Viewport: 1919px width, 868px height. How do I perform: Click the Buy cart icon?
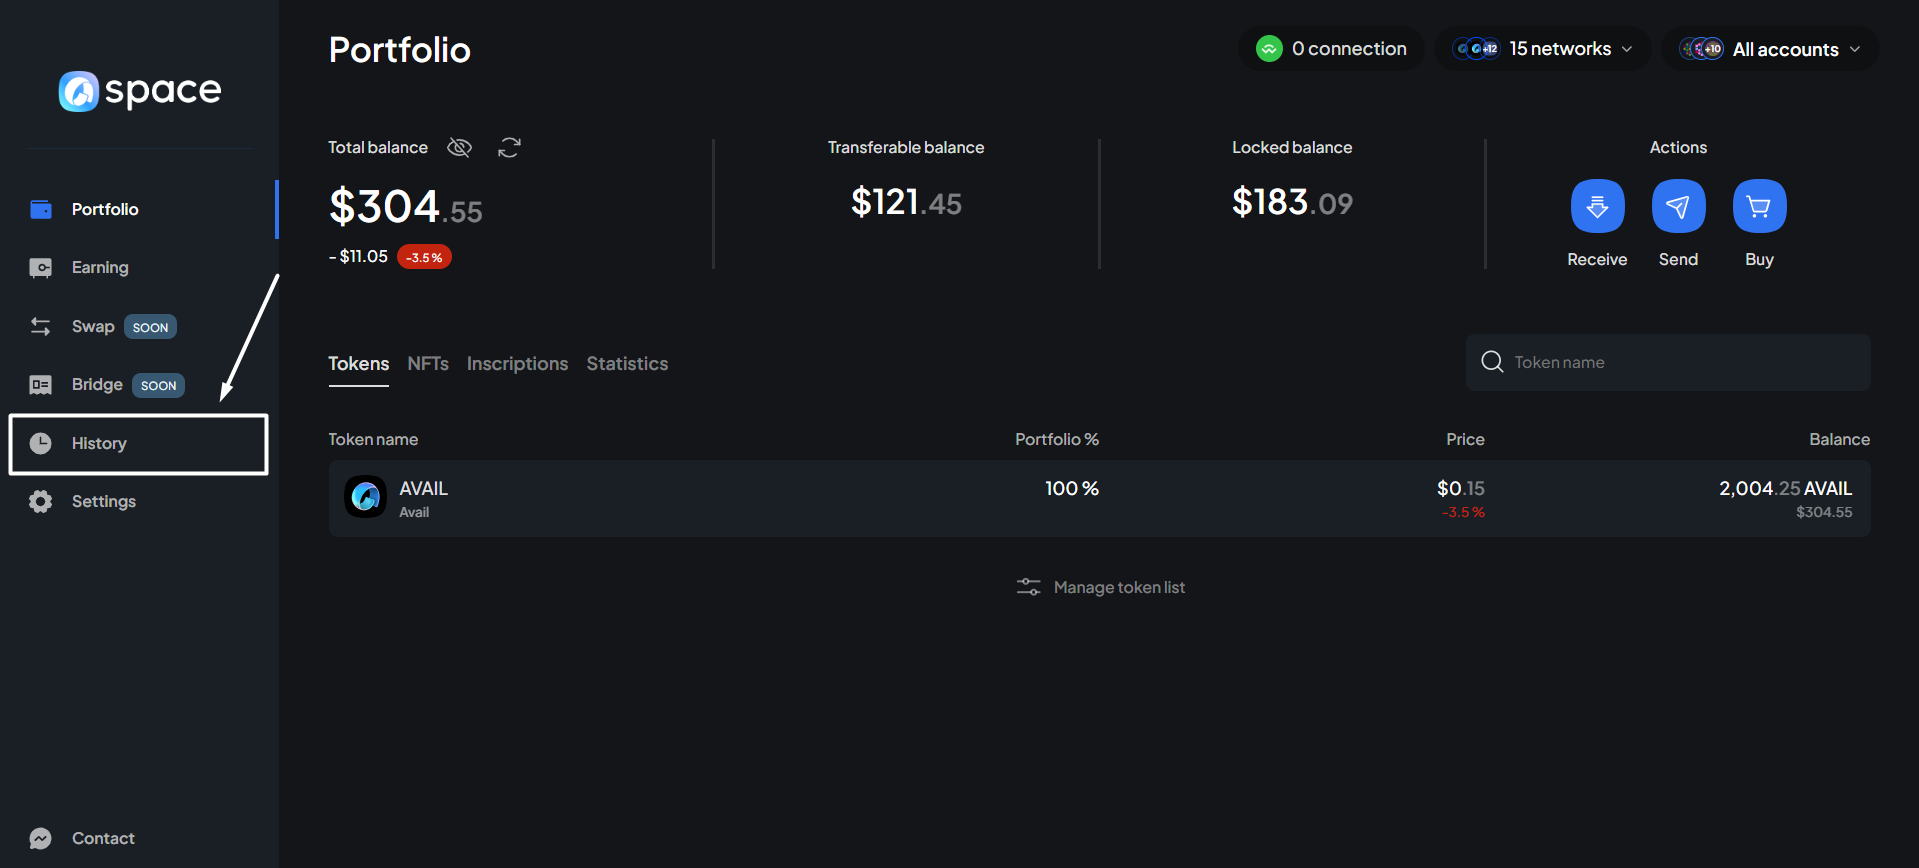[1759, 206]
